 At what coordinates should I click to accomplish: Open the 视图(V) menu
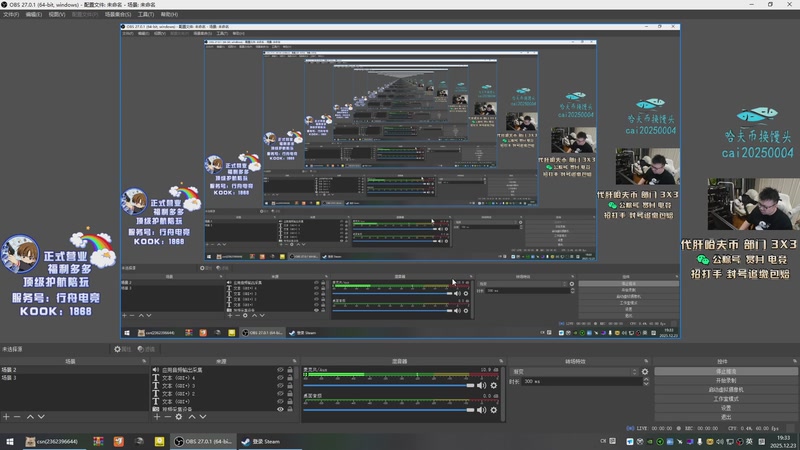(x=57, y=14)
